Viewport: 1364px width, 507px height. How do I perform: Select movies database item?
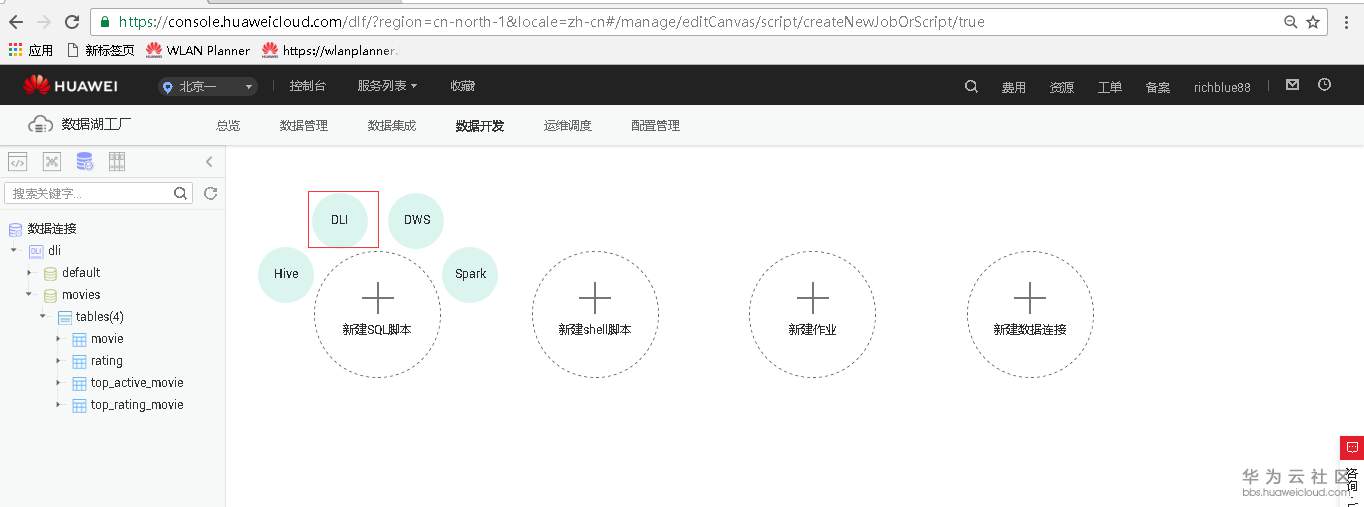(x=81, y=295)
